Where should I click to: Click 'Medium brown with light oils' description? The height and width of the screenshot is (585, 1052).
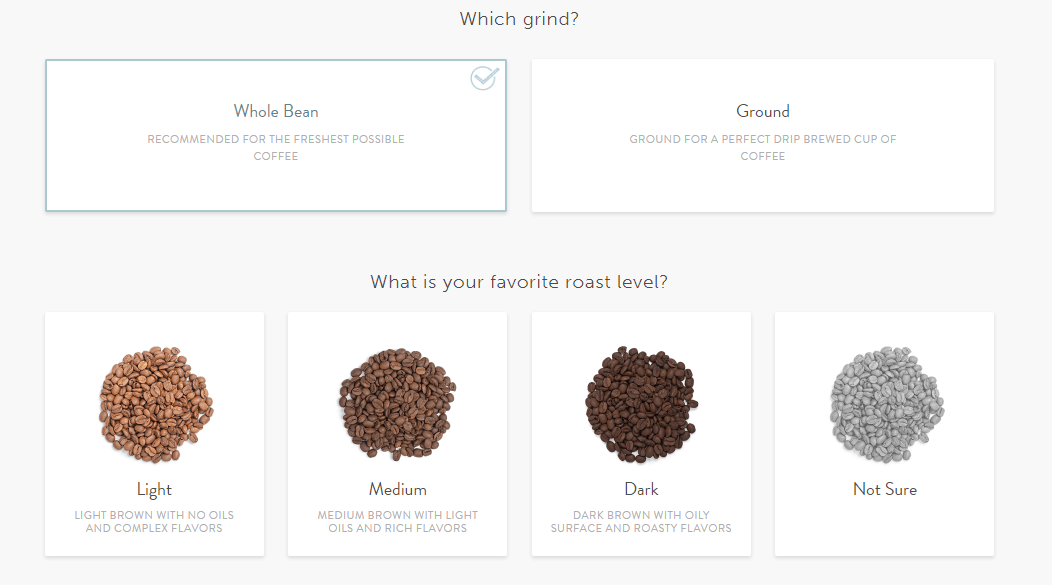pos(398,522)
